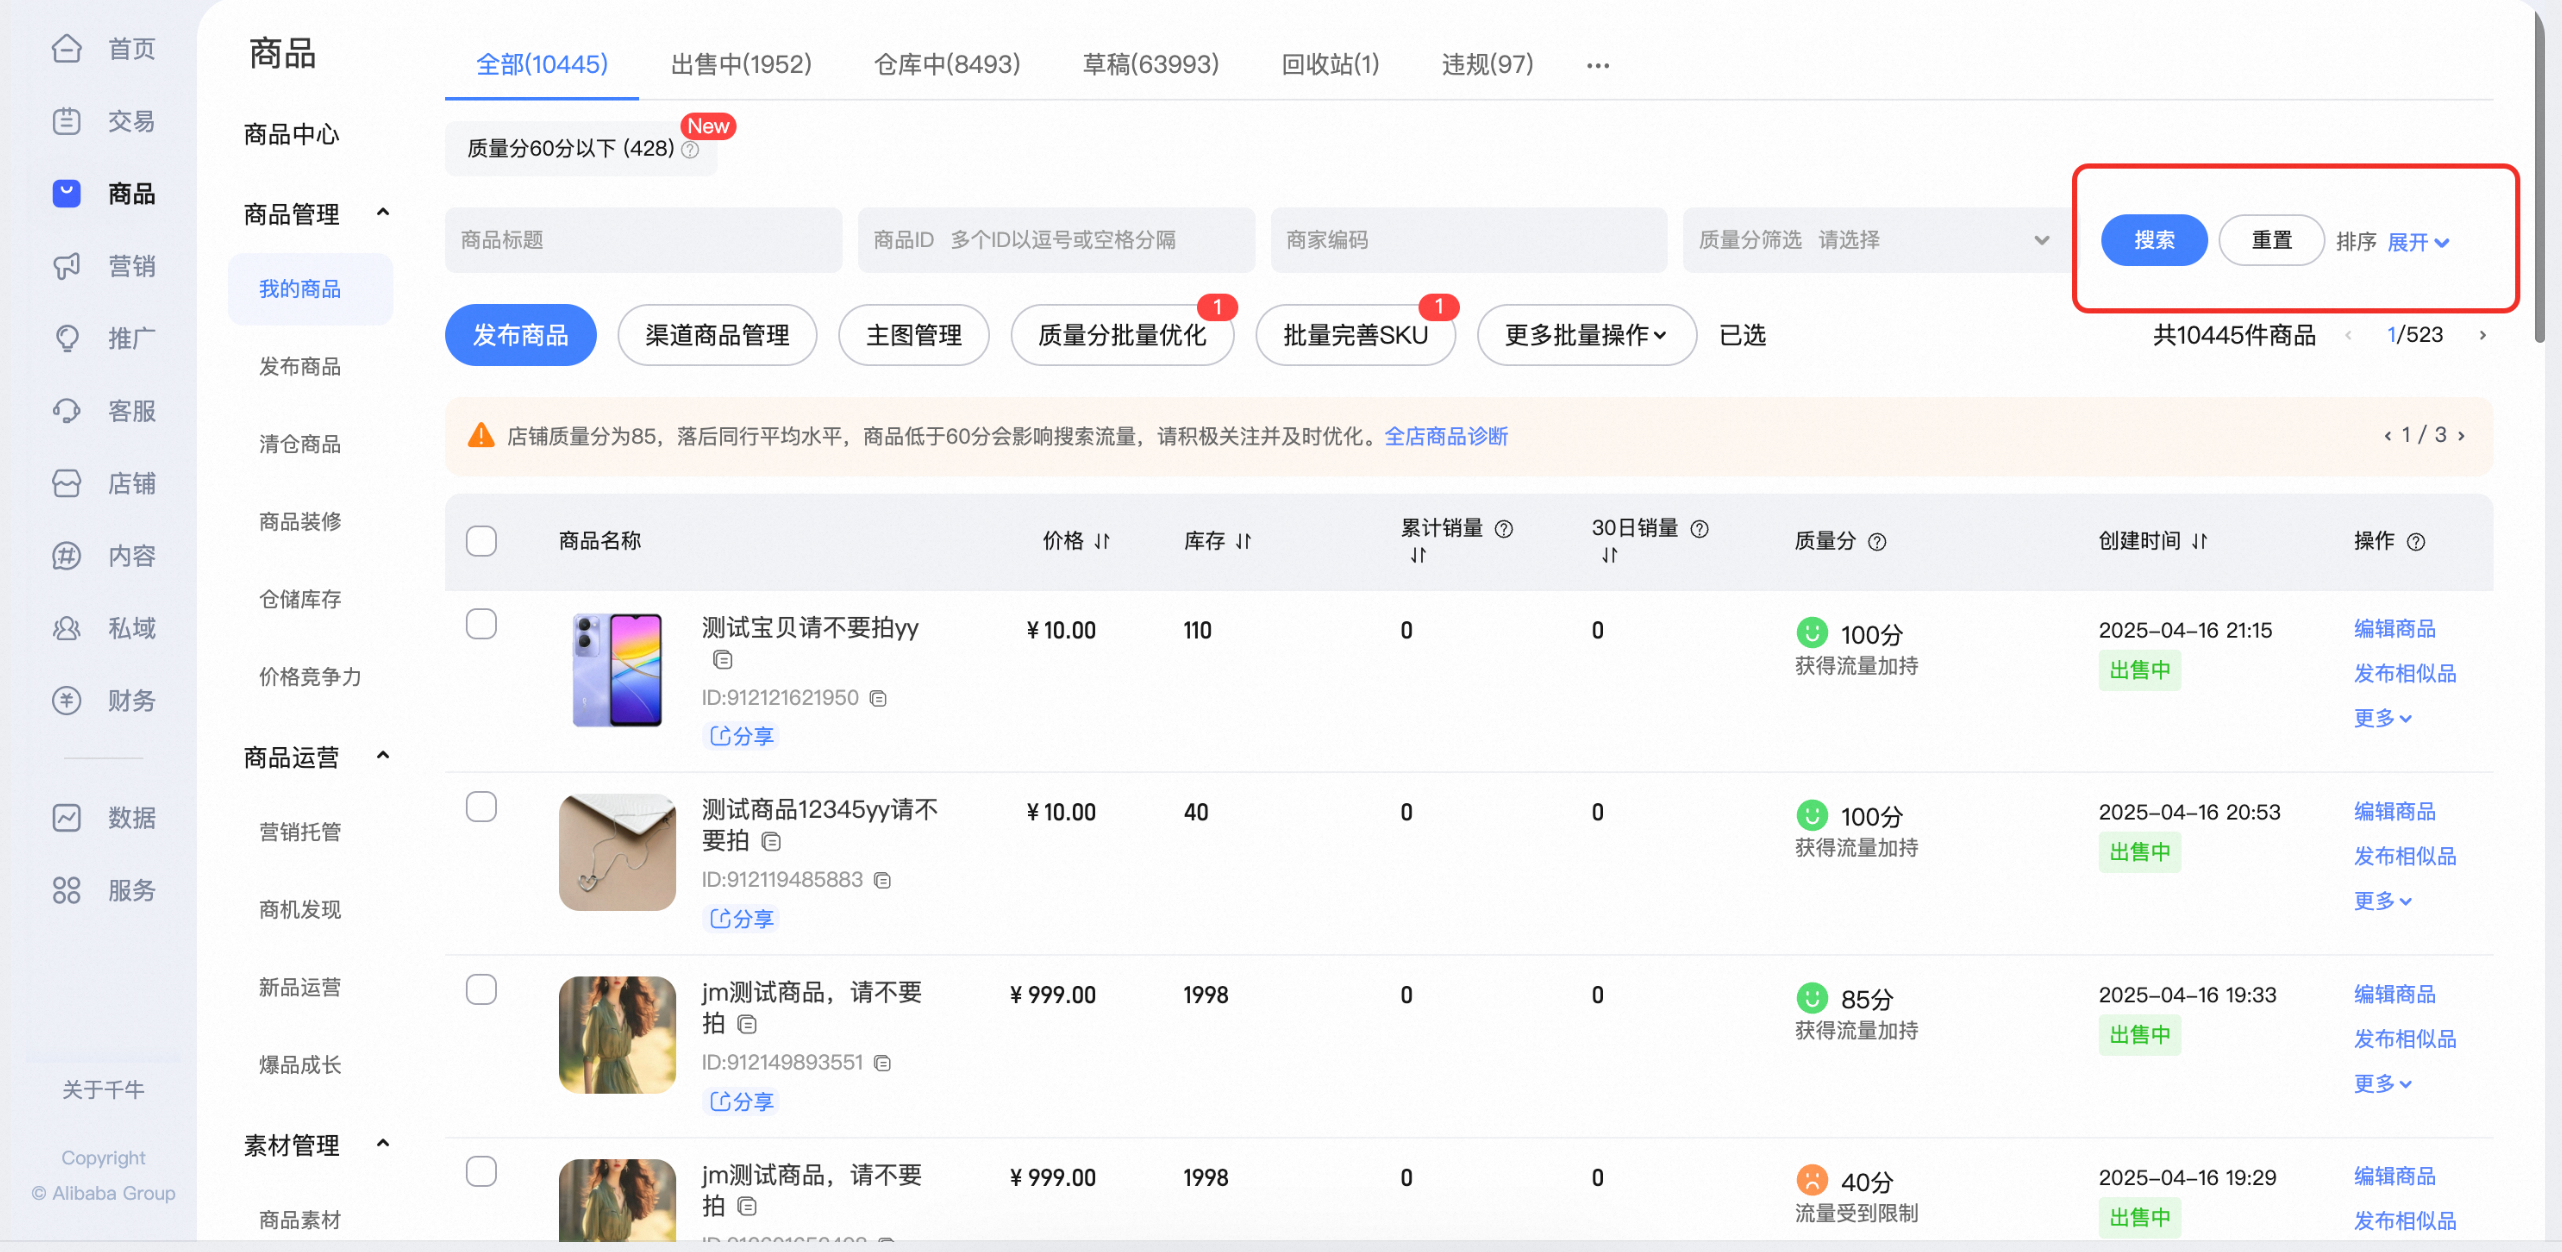Select the 商品 products sidebar icon
Viewport: 2562px width, 1252px height.
point(67,193)
